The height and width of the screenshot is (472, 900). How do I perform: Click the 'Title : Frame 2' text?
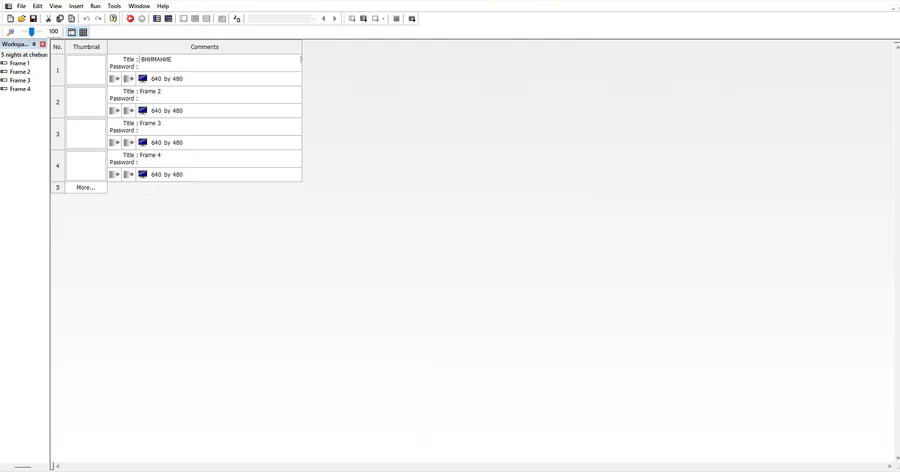(142, 91)
